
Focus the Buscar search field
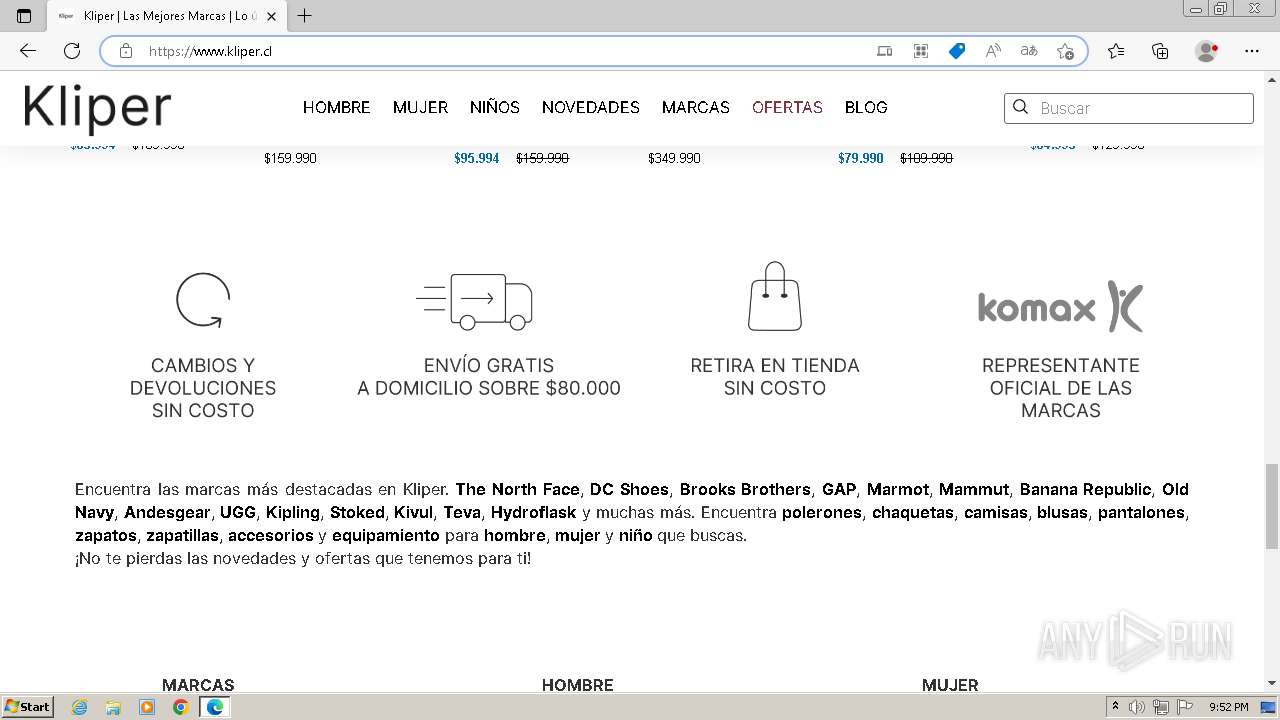[x=1128, y=108]
